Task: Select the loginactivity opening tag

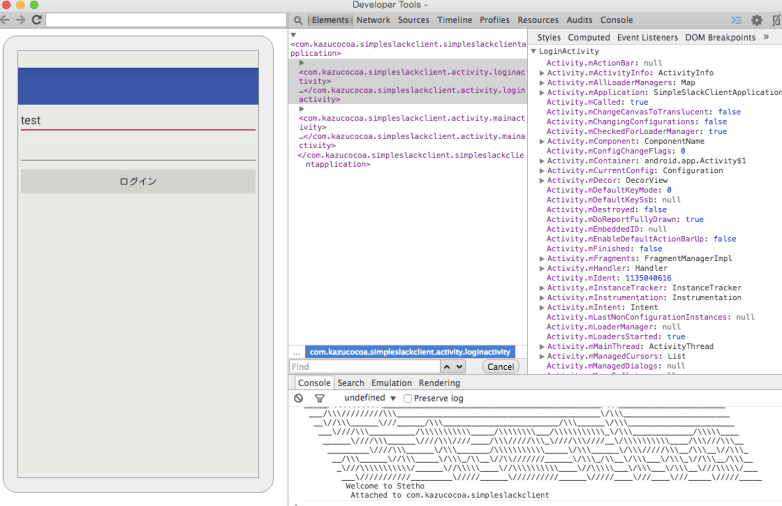Action: [411, 77]
